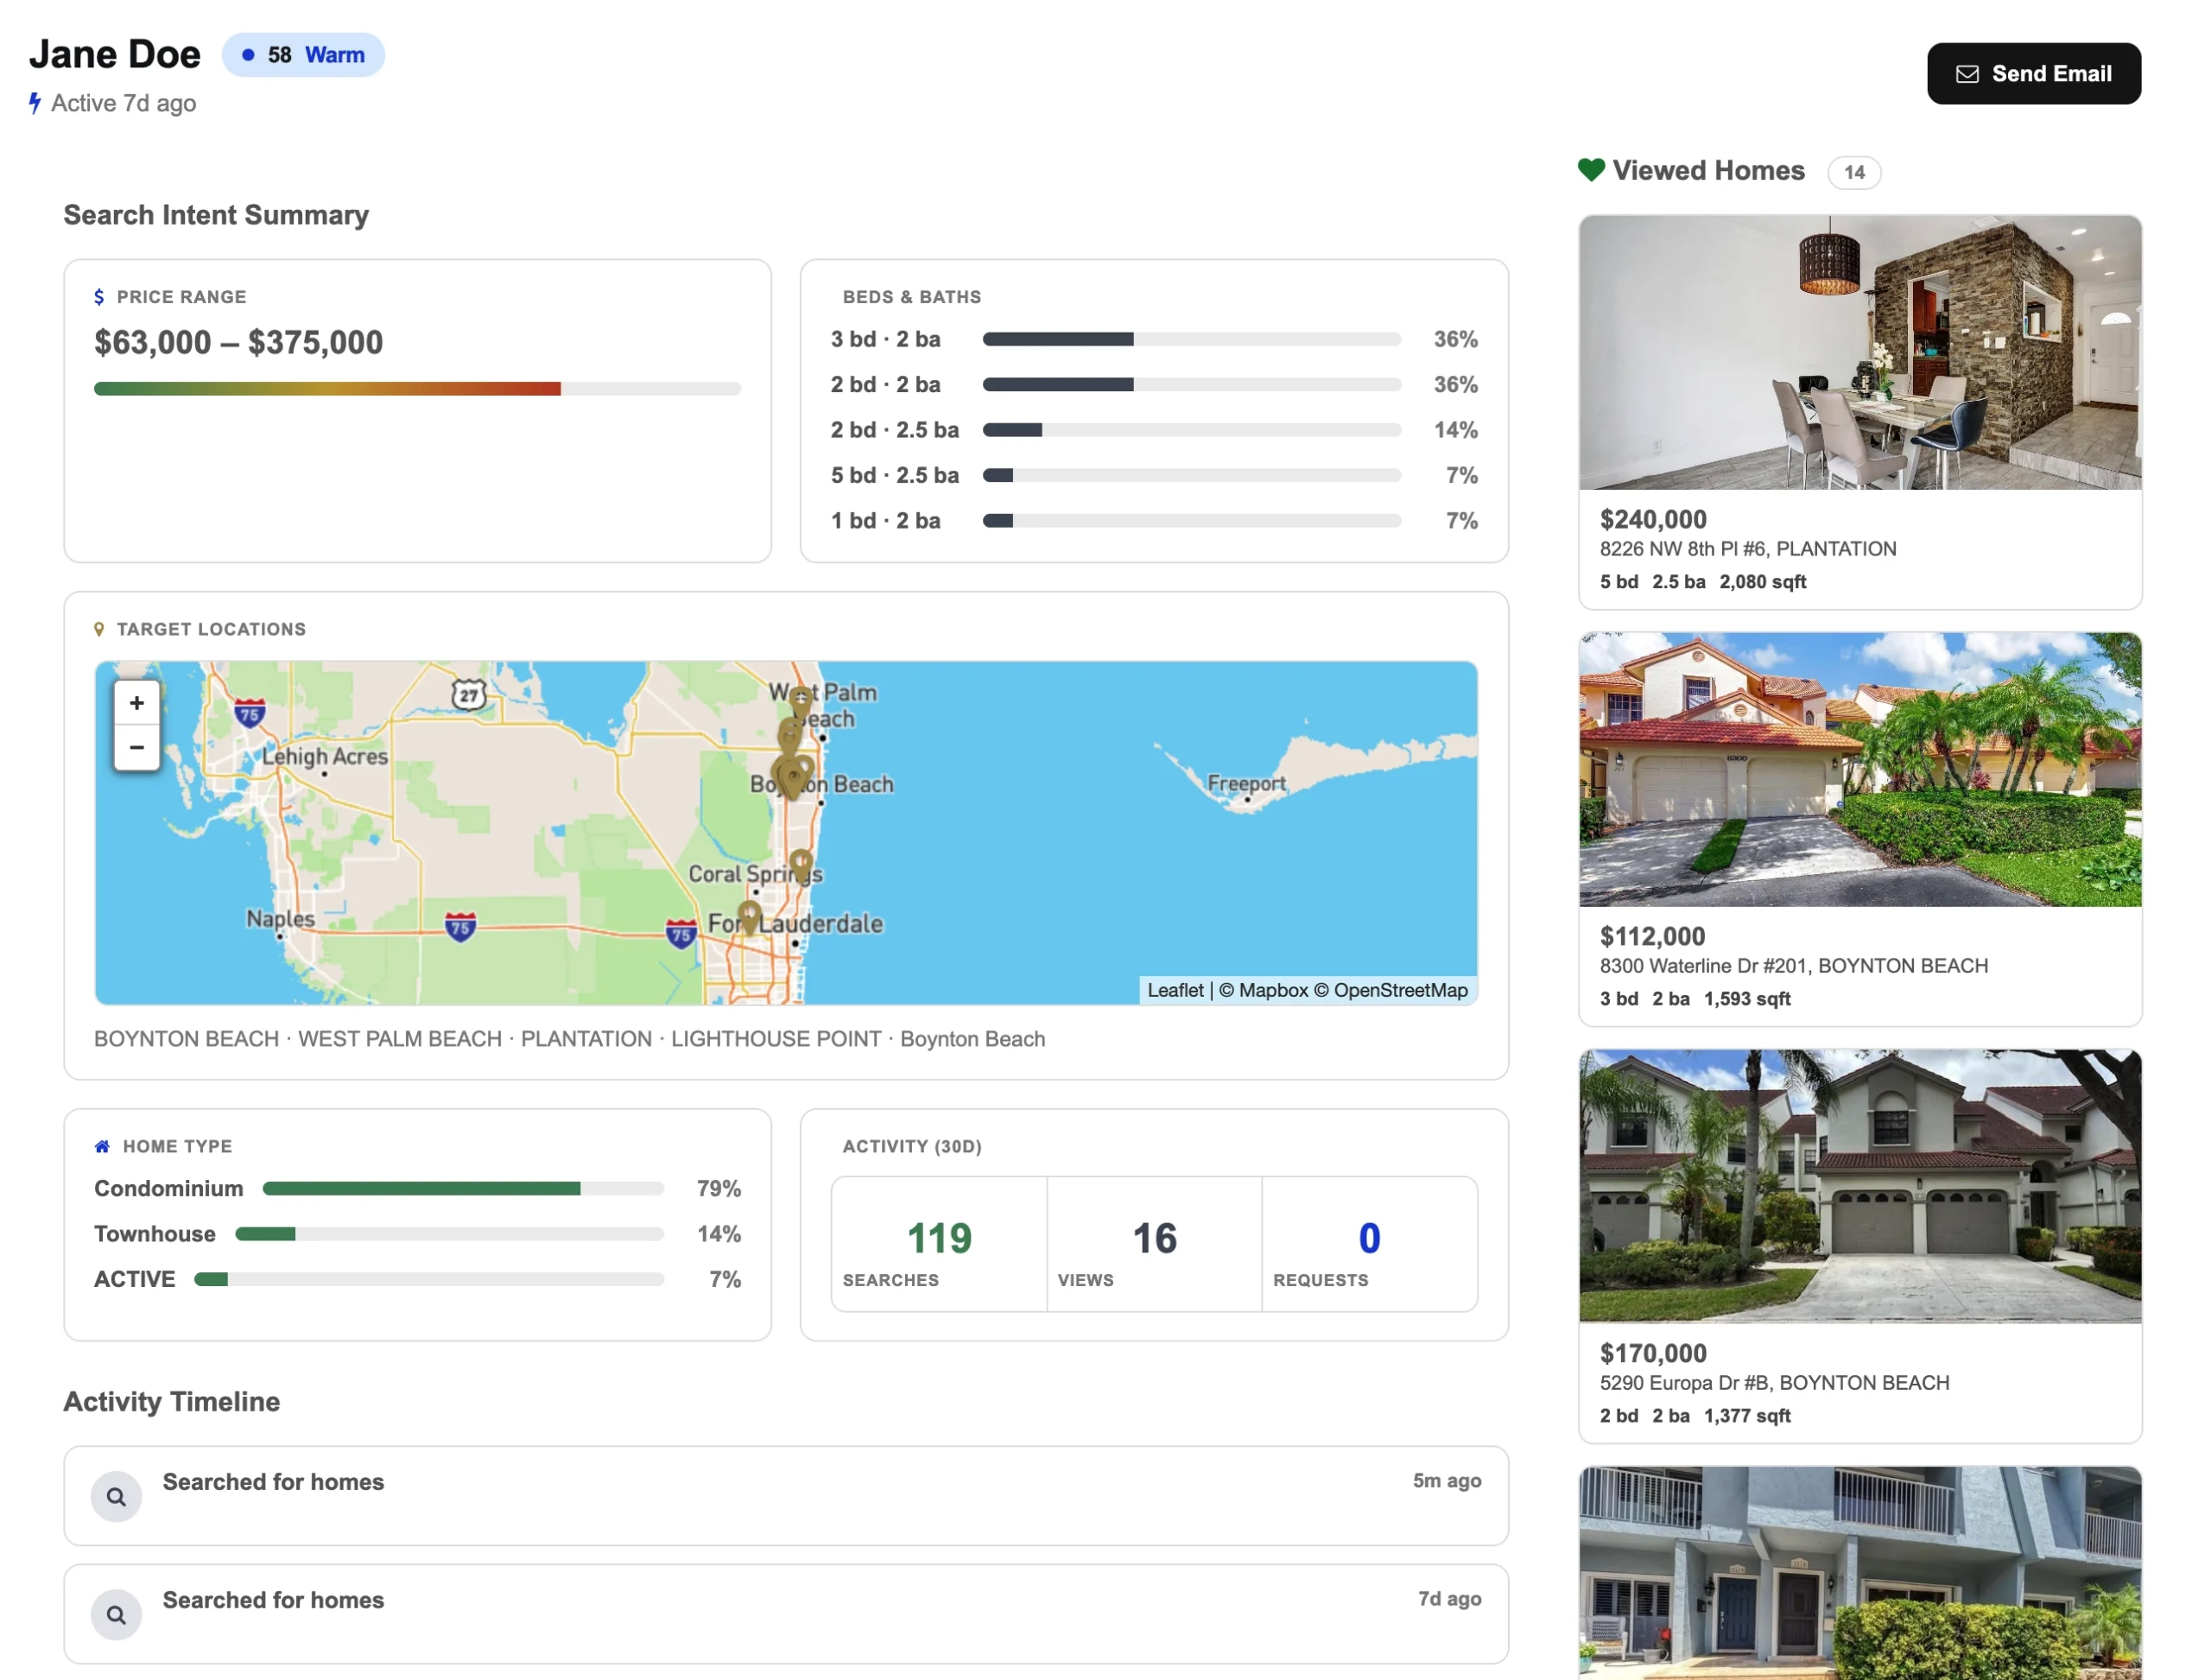This screenshot has height=1680, width=2211.
Task: Open the OpenStreetMap attribution link
Action: coord(1400,990)
